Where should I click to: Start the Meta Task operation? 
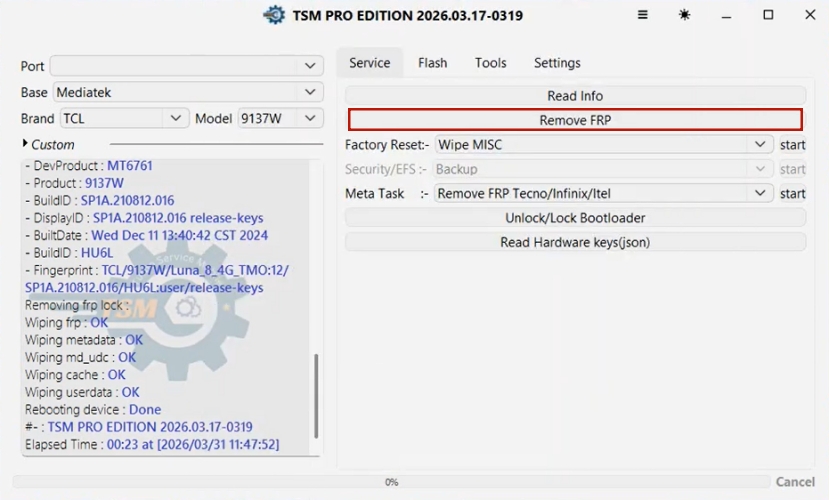point(793,193)
